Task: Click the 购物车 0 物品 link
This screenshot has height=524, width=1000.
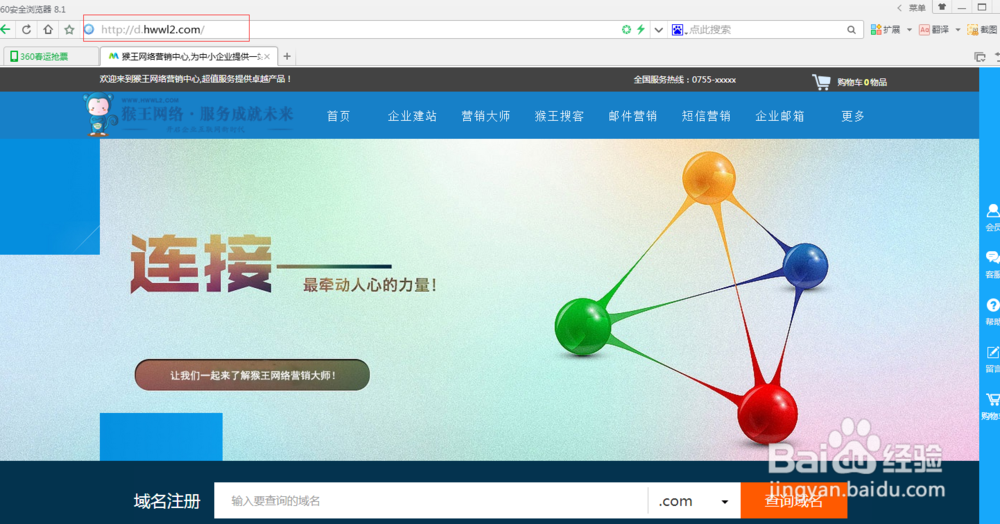Action: coord(862,82)
